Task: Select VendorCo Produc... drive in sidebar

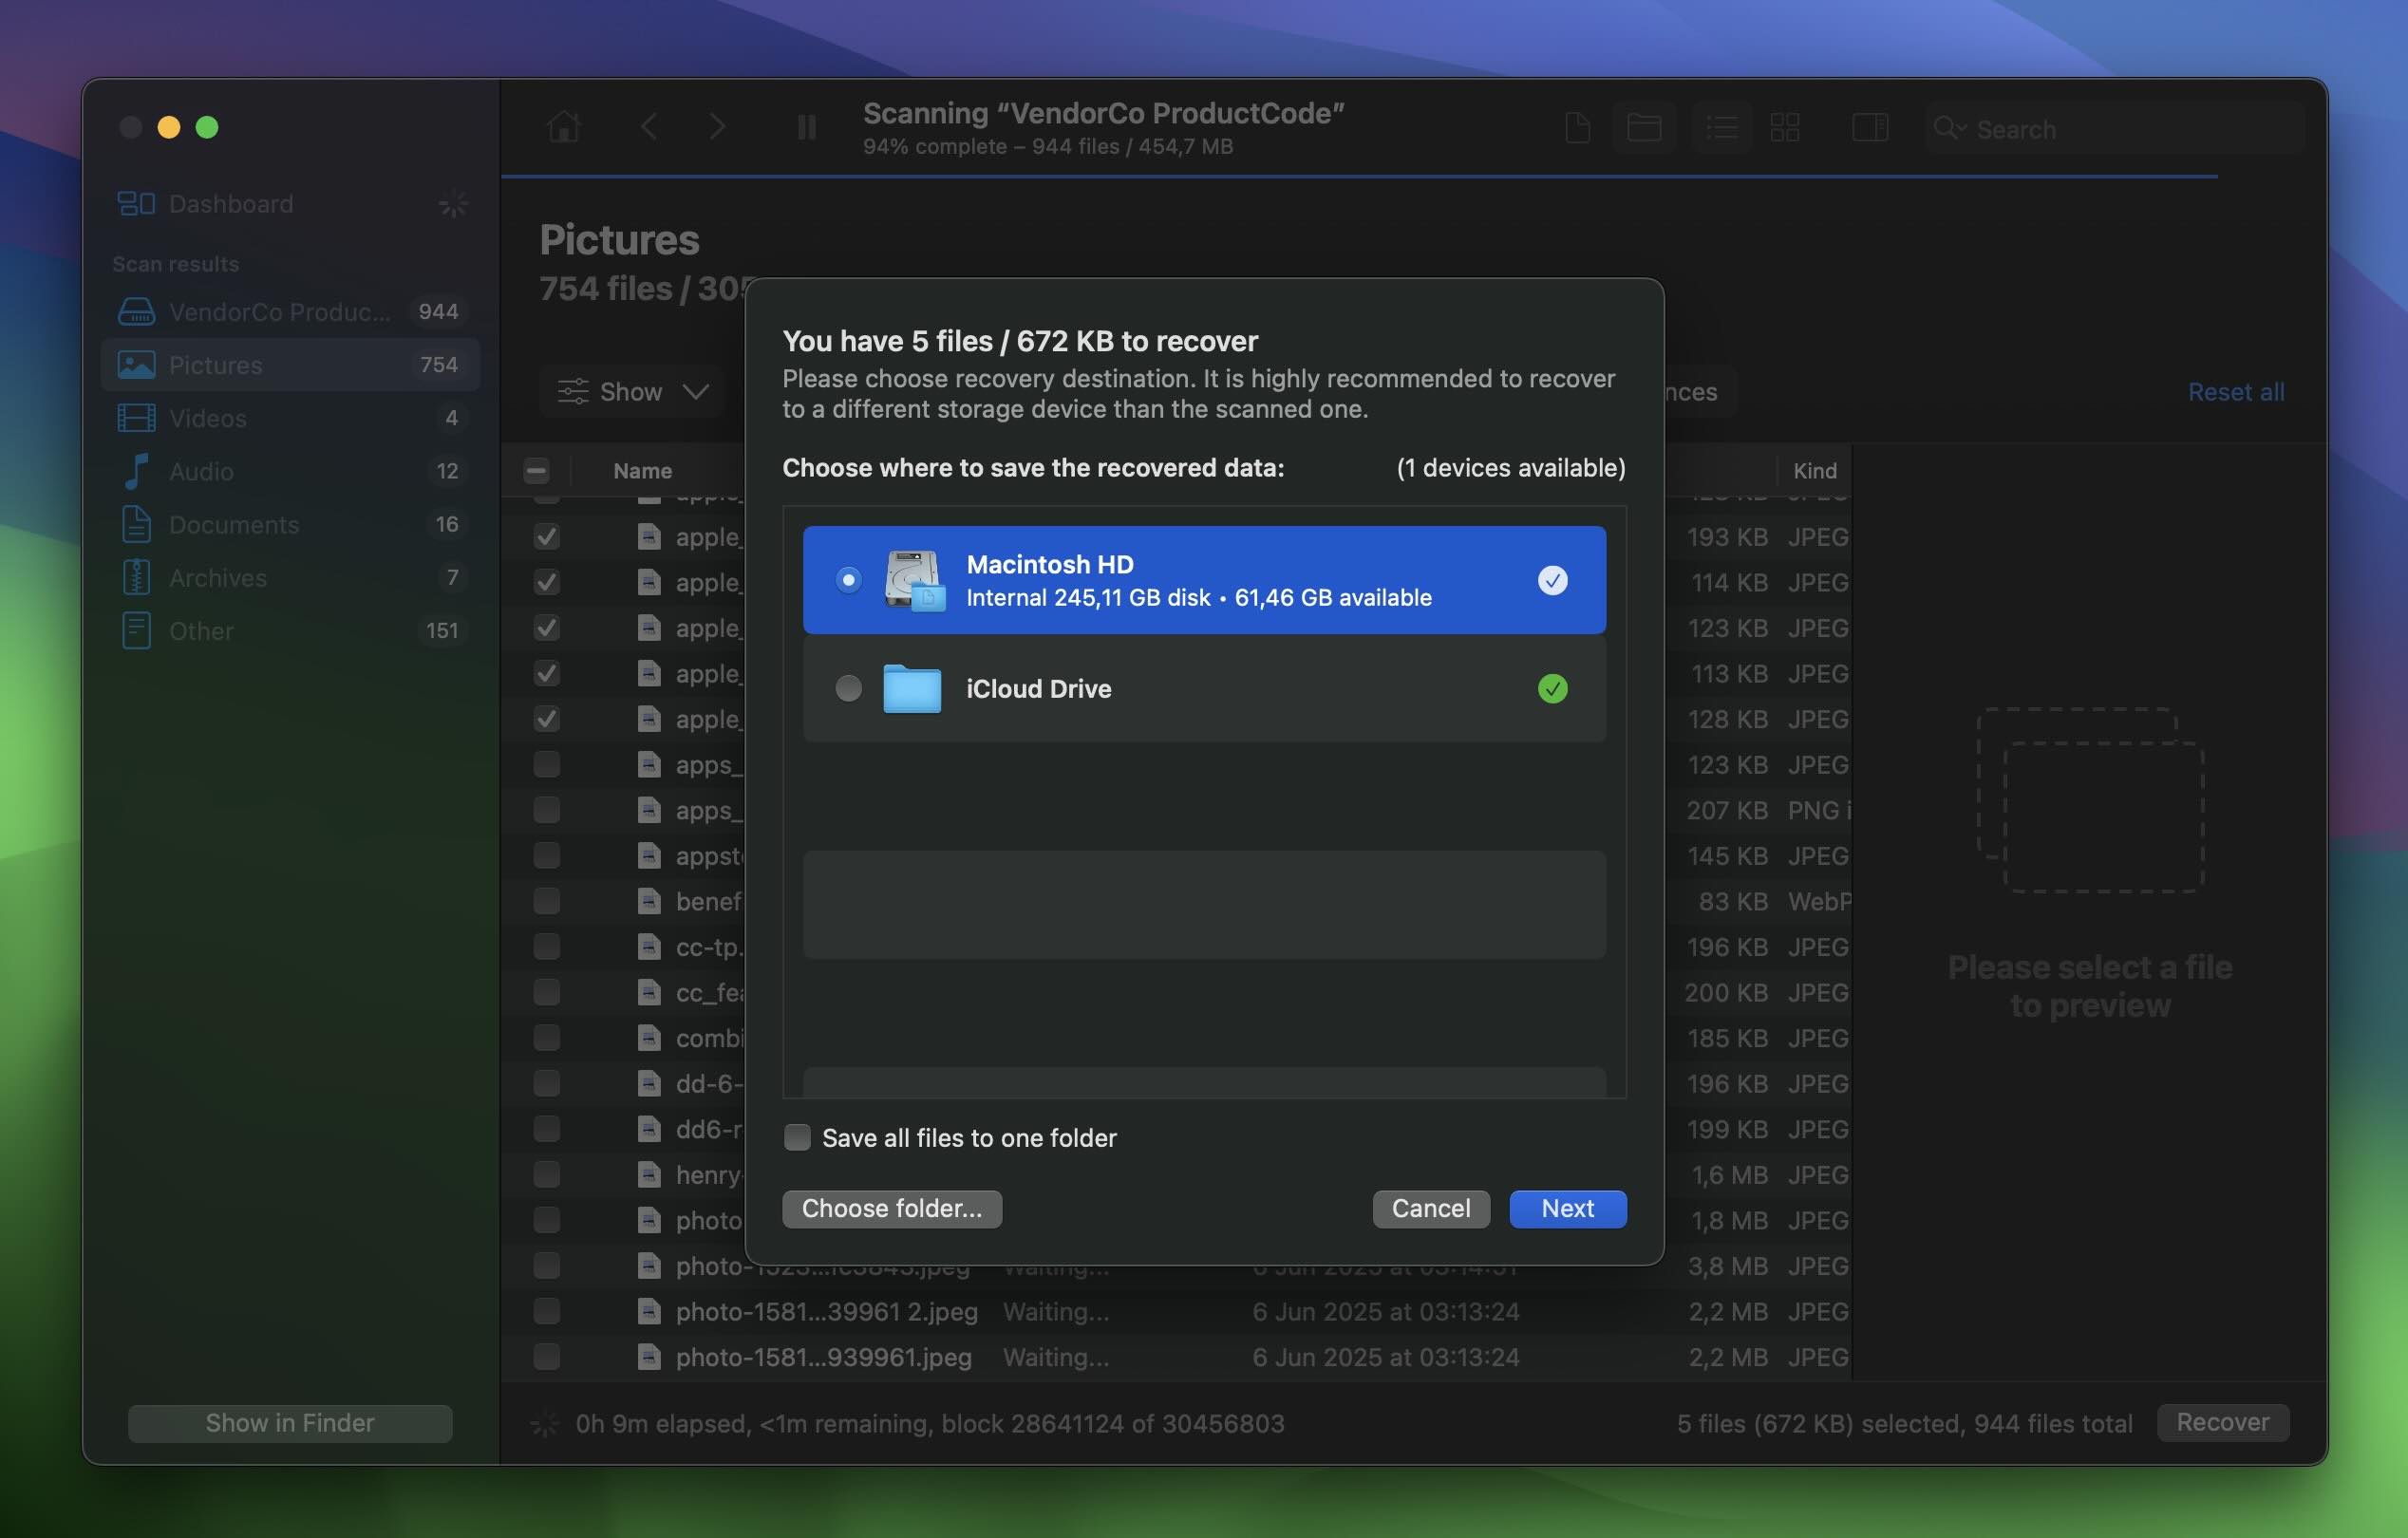Action: pos(290,312)
